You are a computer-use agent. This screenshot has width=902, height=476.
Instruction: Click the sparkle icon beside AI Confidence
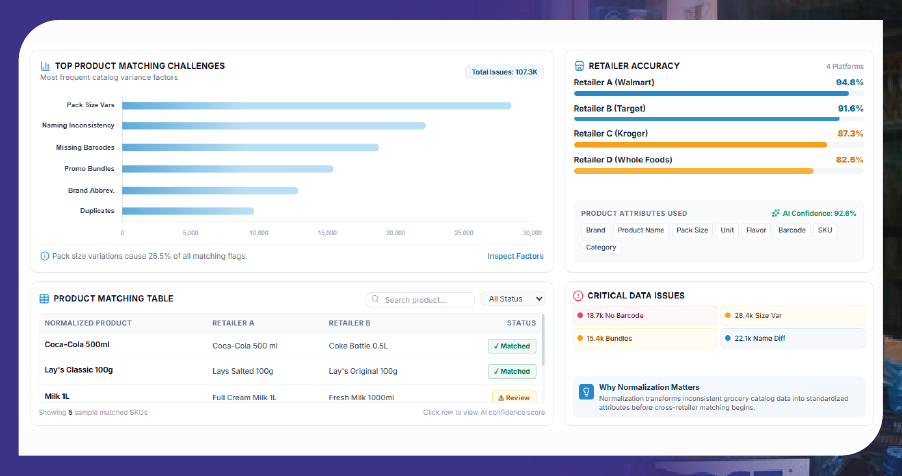(x=775, y=214)
